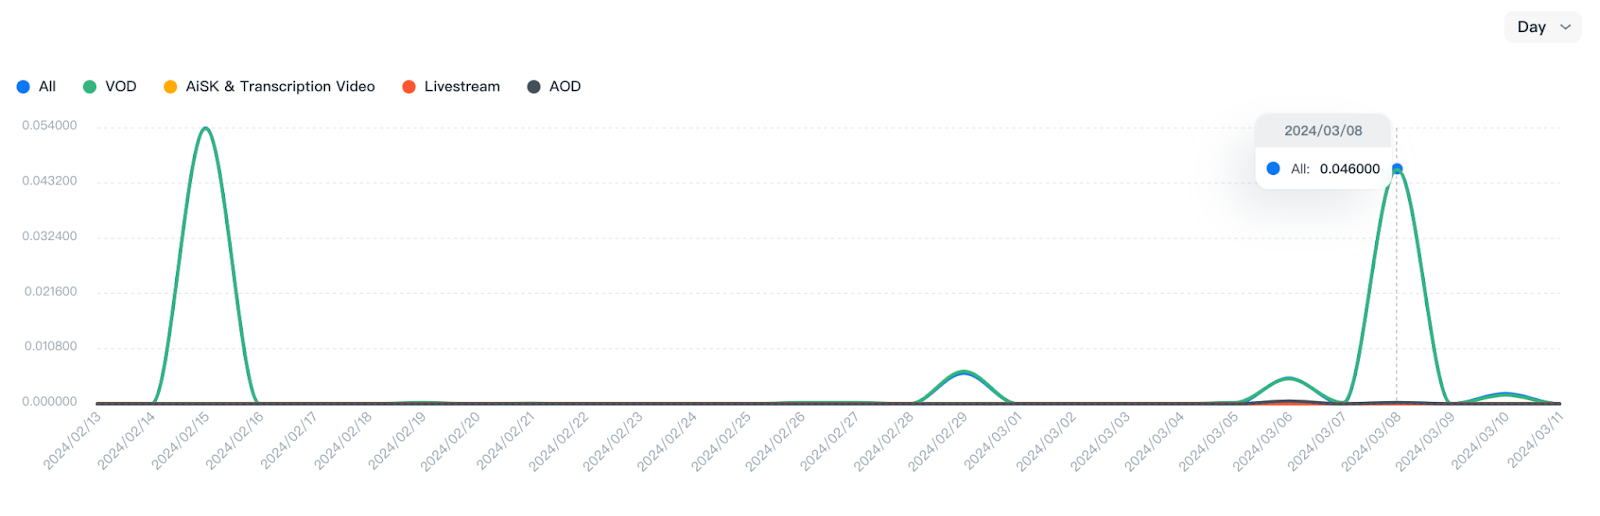The width and height of the screenshot is (1600, 516).
Task: Hide the VOD series via its label
Action: (121, 87)
